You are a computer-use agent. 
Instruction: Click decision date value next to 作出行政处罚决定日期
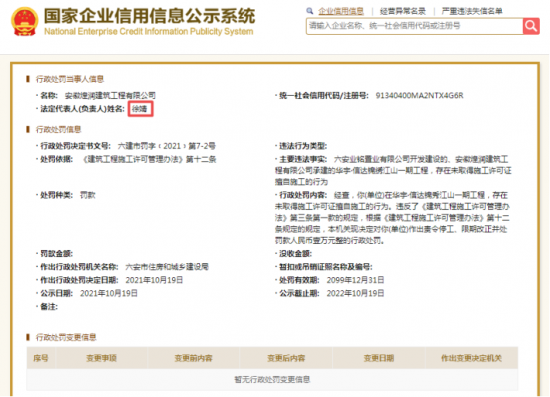pos(154,280)
